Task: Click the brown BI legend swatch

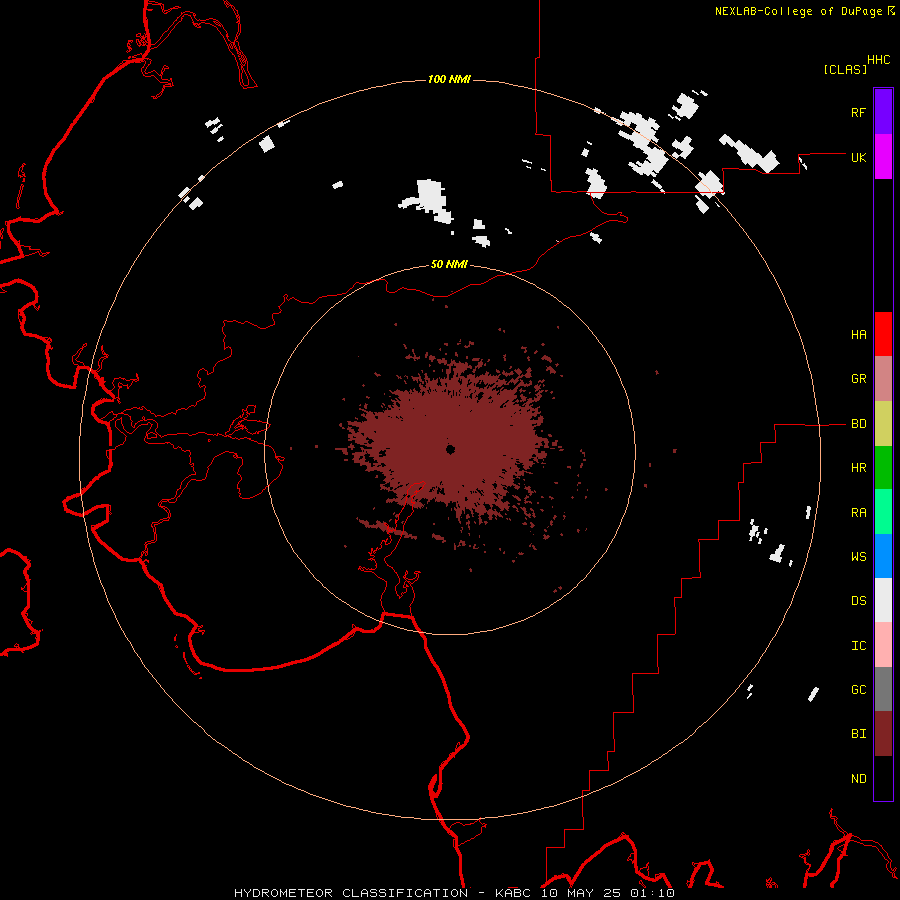Action: pos(883,734)
